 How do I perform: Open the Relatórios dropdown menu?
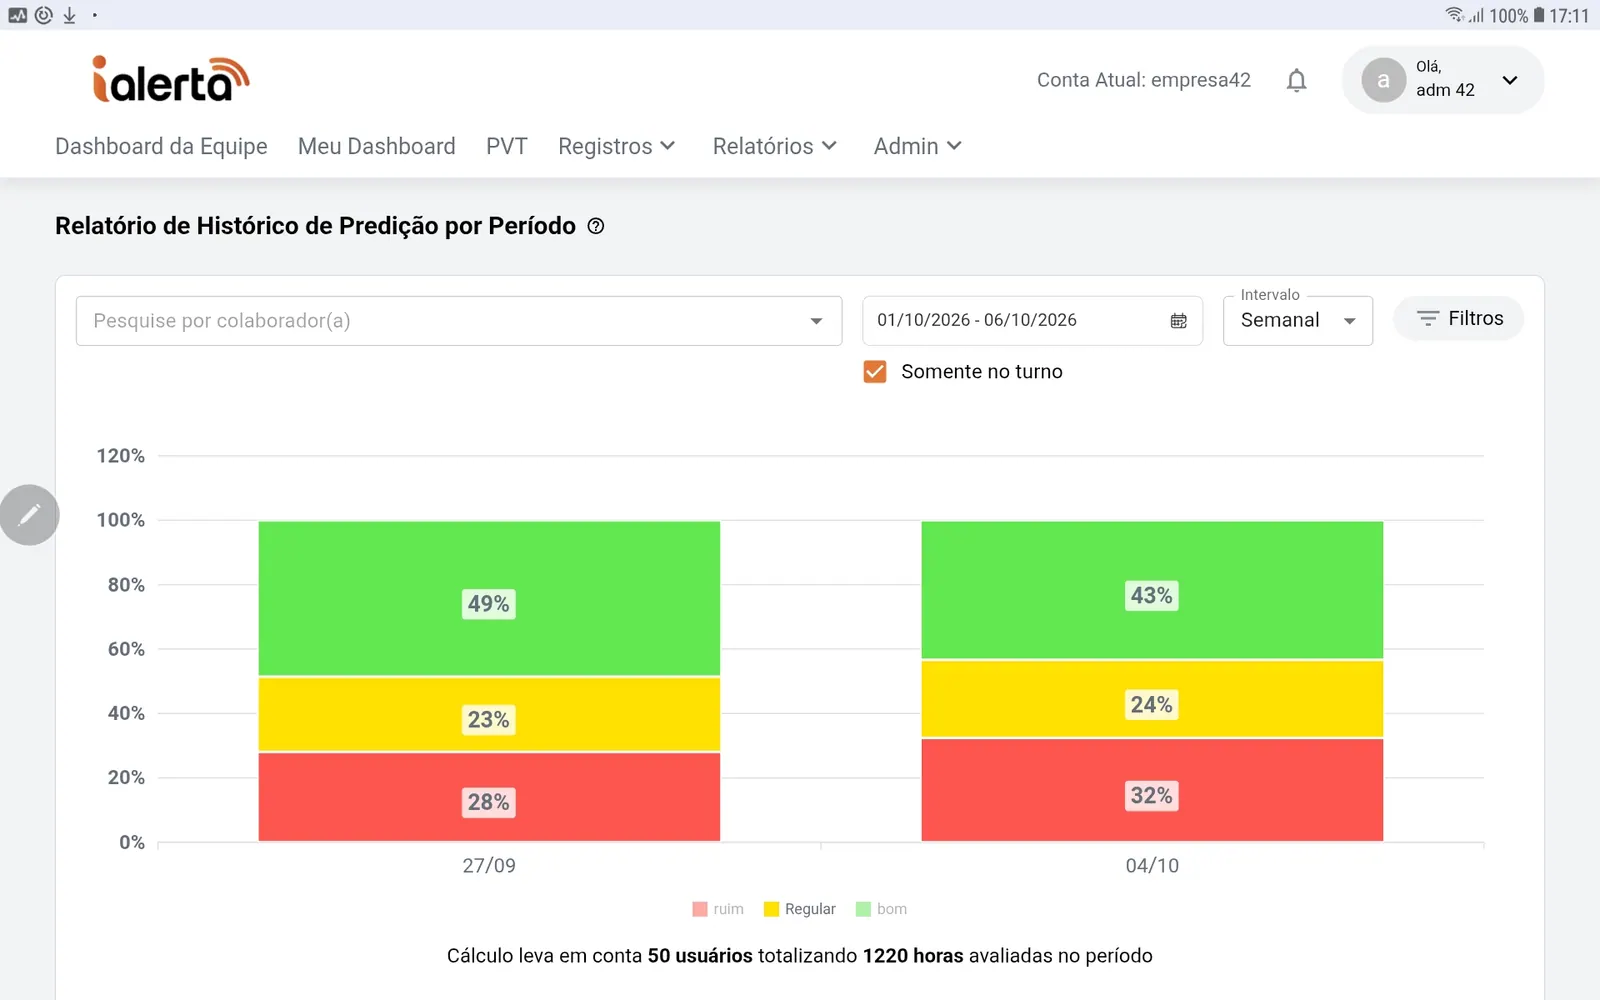tap(775, 146)
